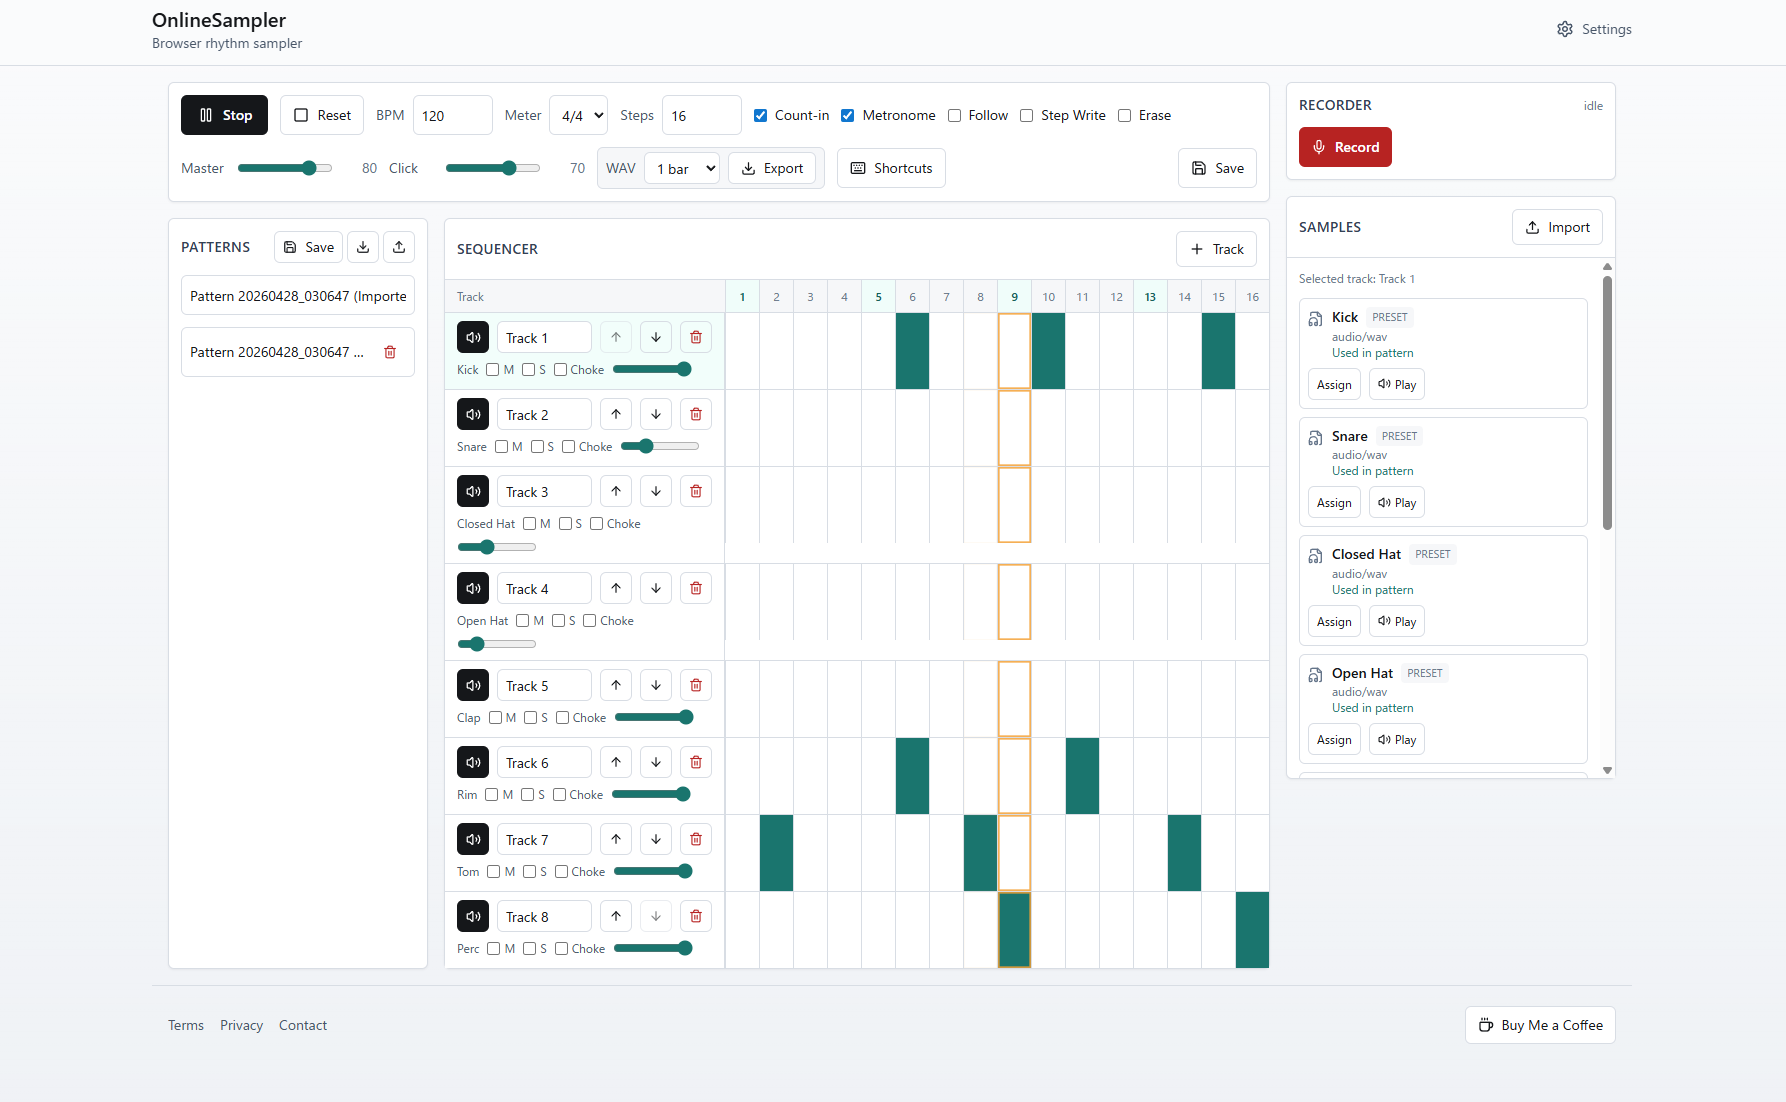Delete the second pattern via trash icon
This screenshot has width=1786, height=1102.
click(x=390, y=352)
